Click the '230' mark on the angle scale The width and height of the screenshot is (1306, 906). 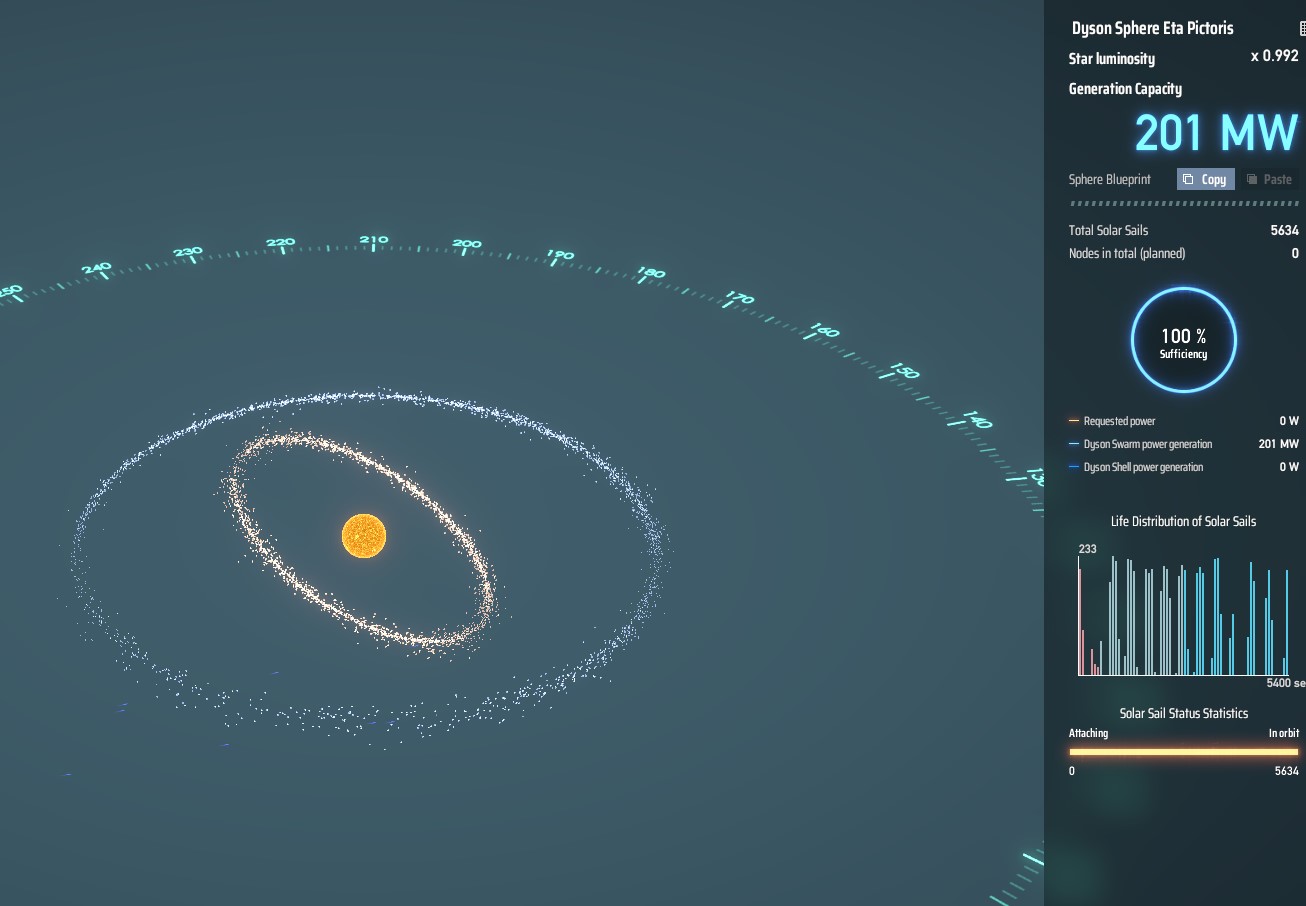188,253
